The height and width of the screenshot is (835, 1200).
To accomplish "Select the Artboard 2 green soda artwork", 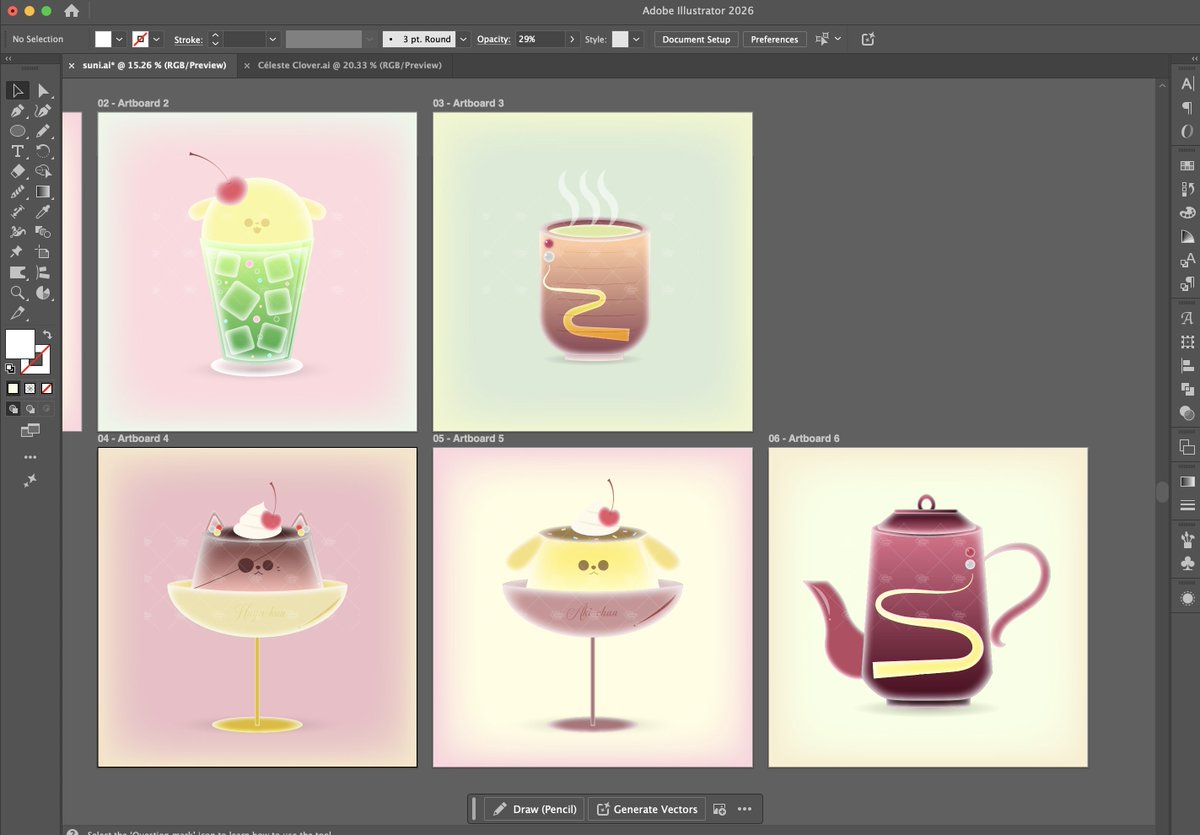I will coord(257,265).
